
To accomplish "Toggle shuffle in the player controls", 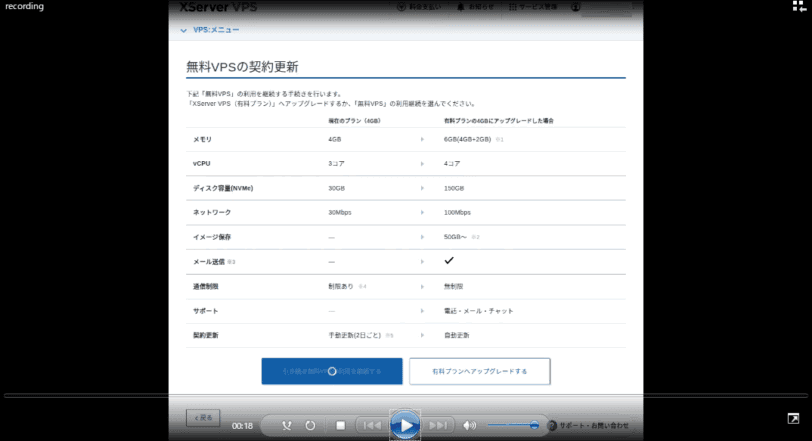I will (x=286, y=425).
